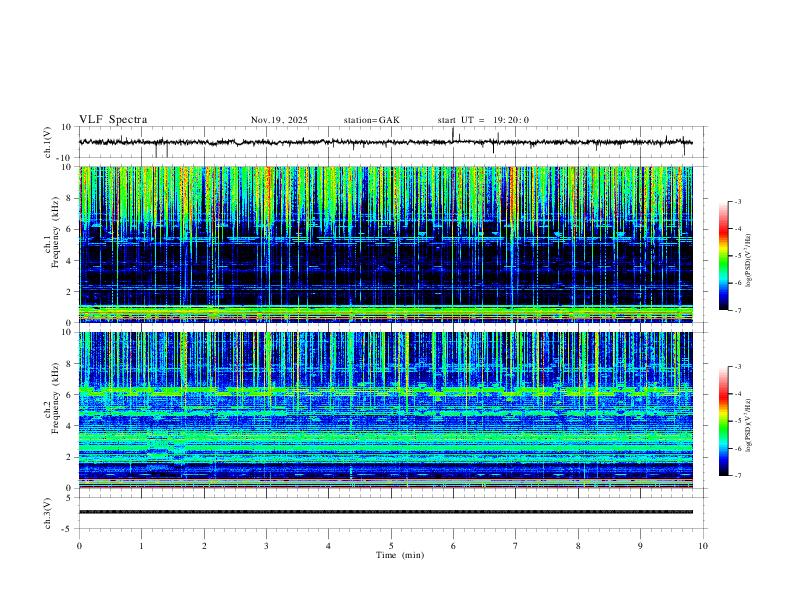Click the time axis tick label '5'

tap(391, 546)
